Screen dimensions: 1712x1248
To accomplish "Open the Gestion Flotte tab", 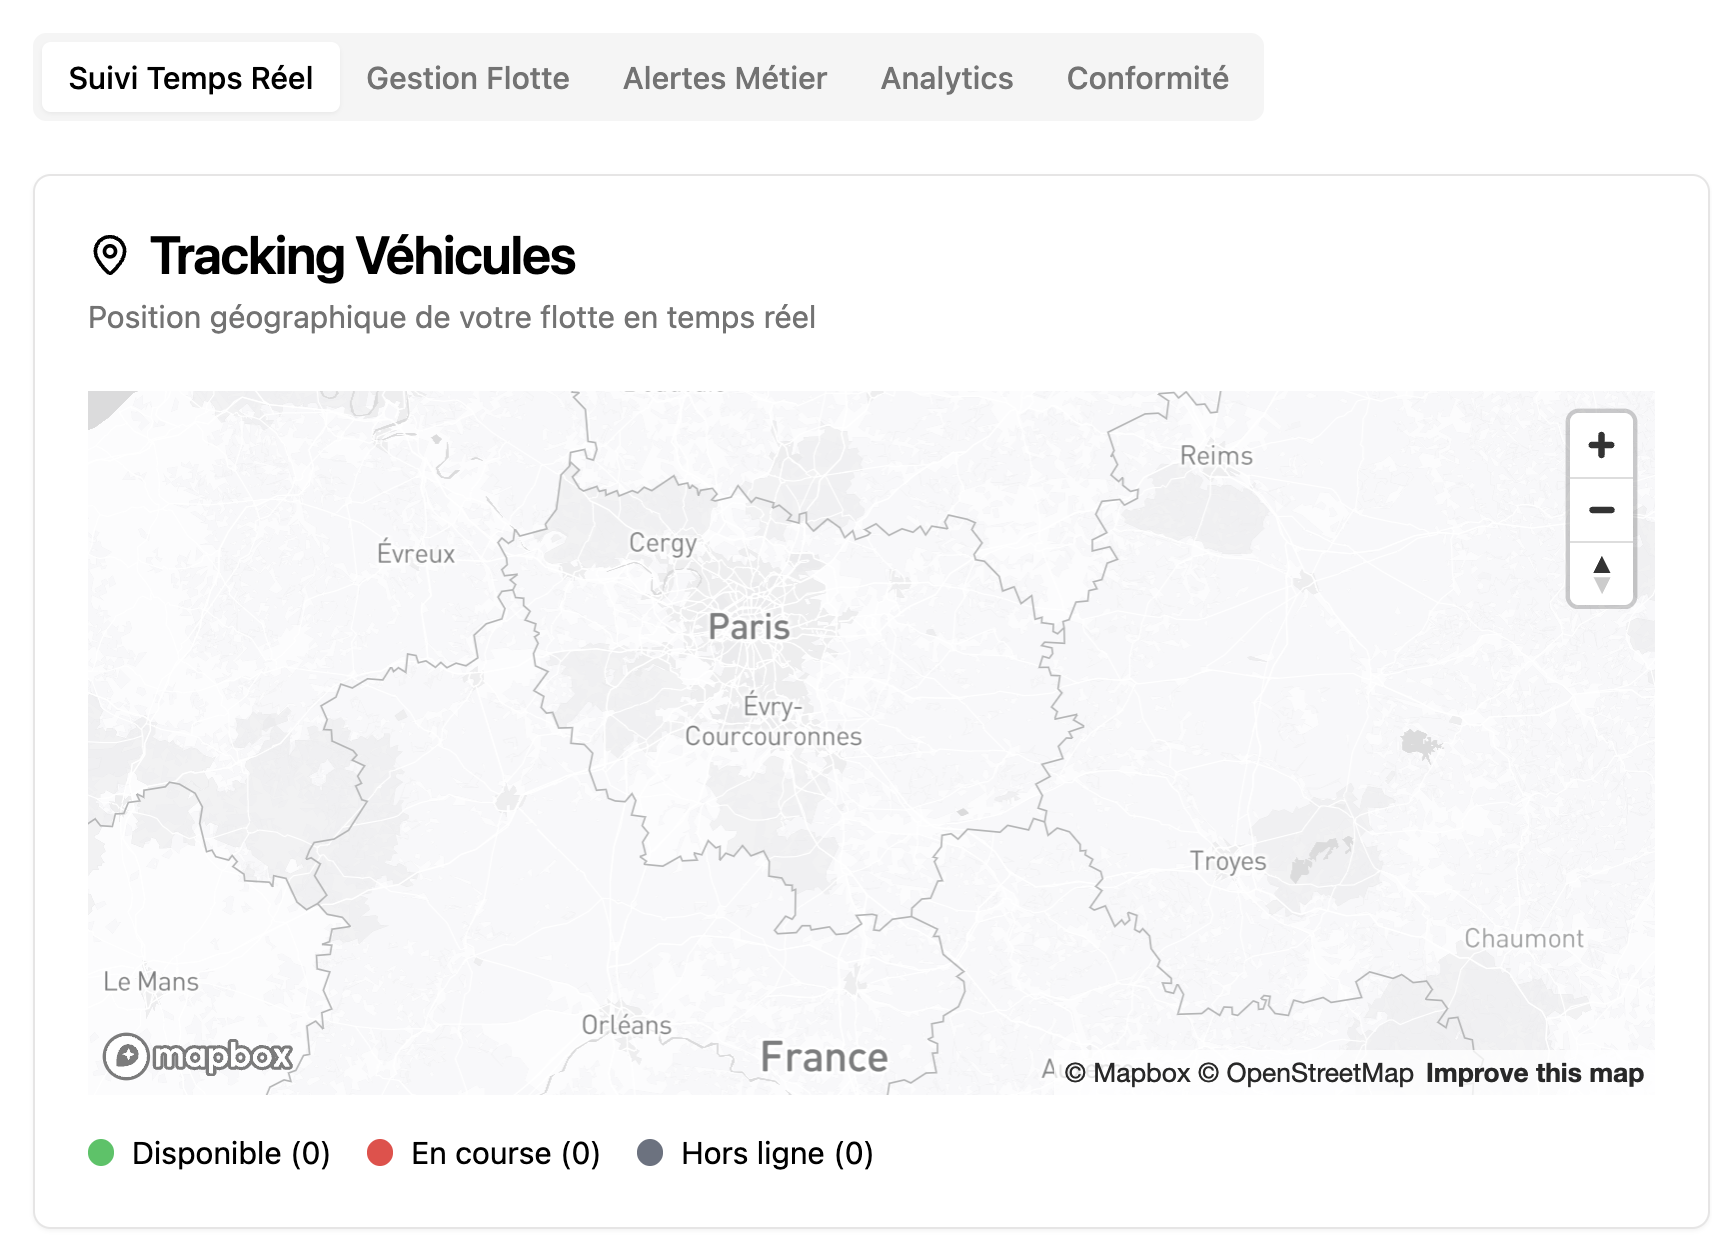I will (468, 78).
